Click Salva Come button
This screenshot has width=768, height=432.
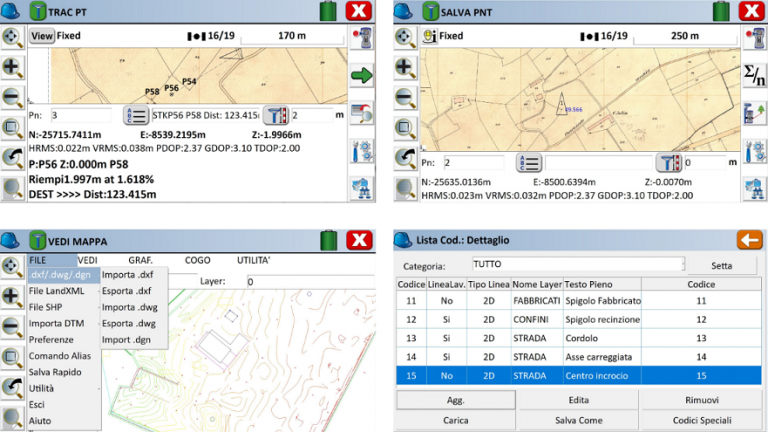[x=578, y=420]
